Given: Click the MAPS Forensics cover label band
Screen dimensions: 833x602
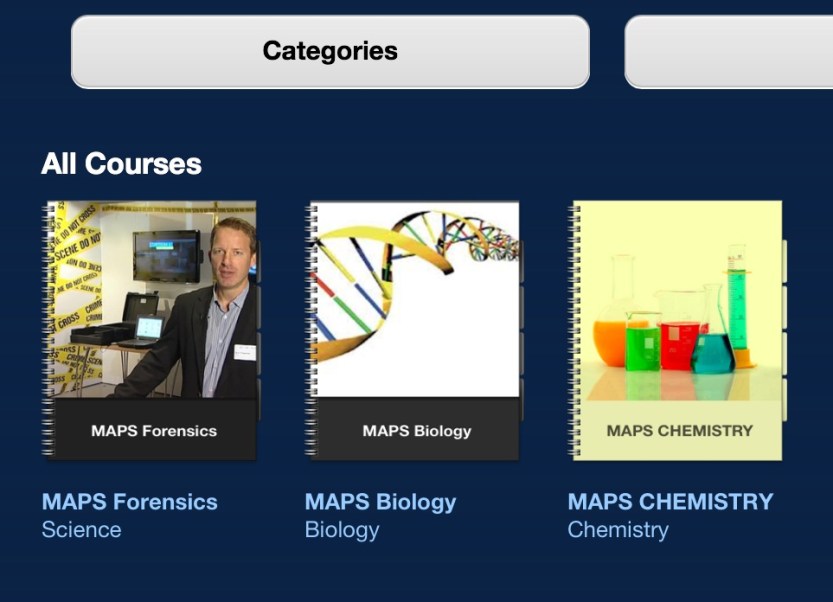Looking at the screenshot, I should click(x=154, y=431).
